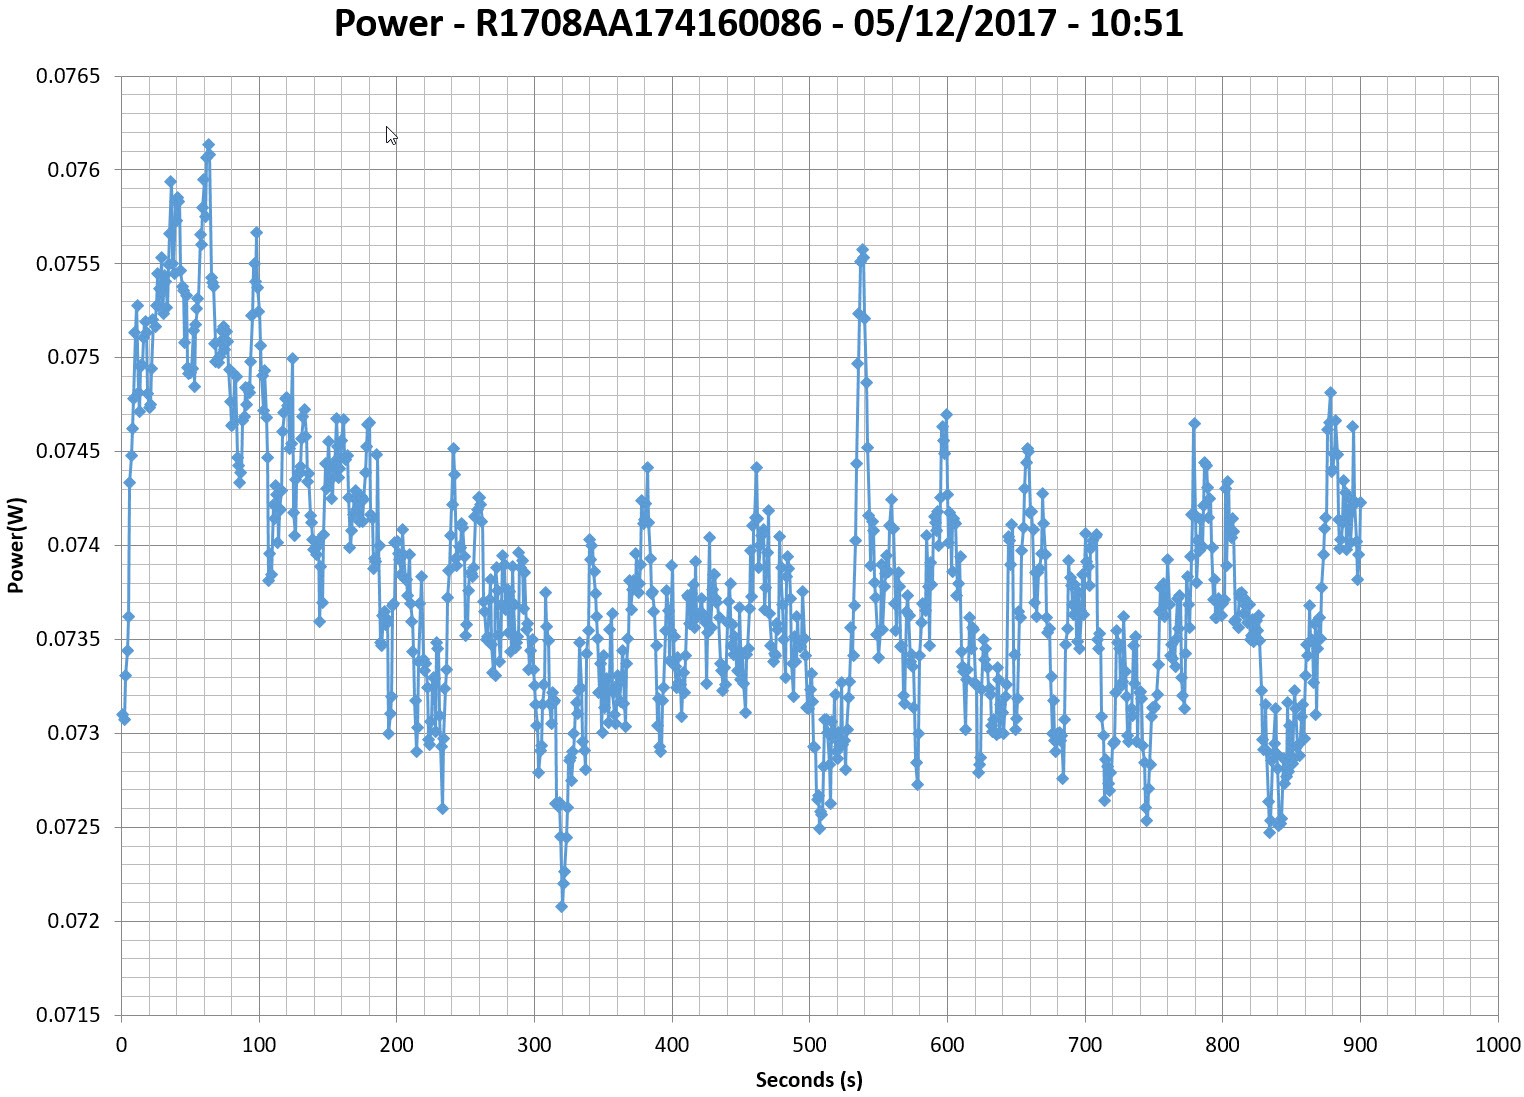The height and width of the screenshot is (1097, 1524).
Task: Select the 100 horizontal axis label
Action: click(x=259, y=1046)
